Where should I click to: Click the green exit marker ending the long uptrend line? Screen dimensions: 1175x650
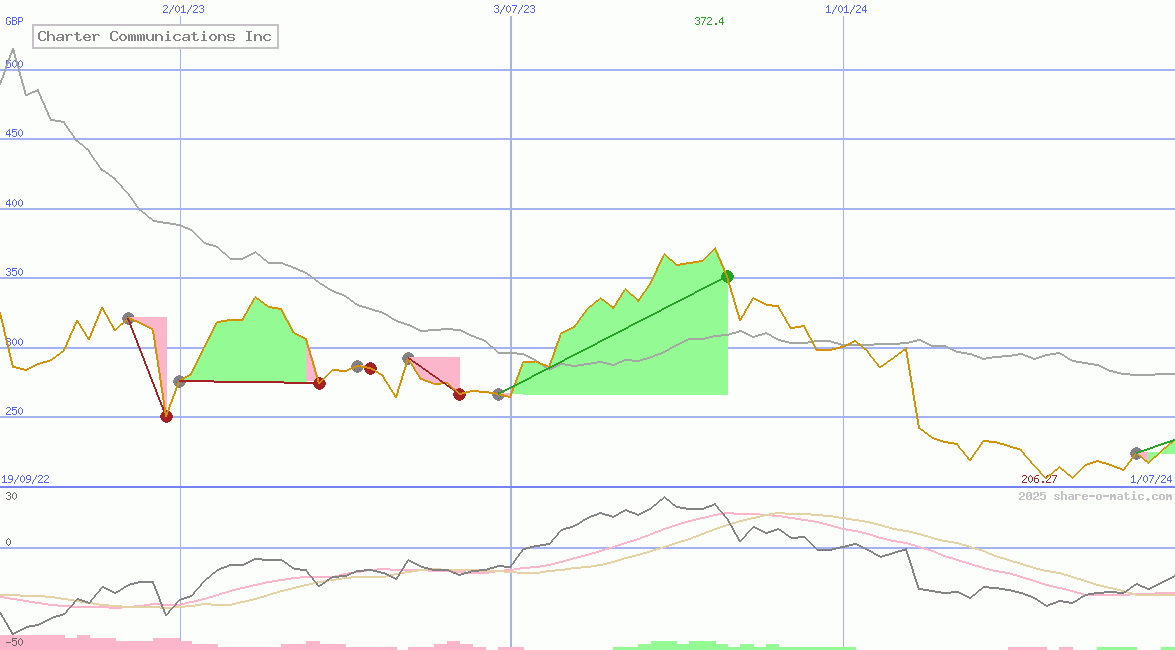[x=727, y=277]
